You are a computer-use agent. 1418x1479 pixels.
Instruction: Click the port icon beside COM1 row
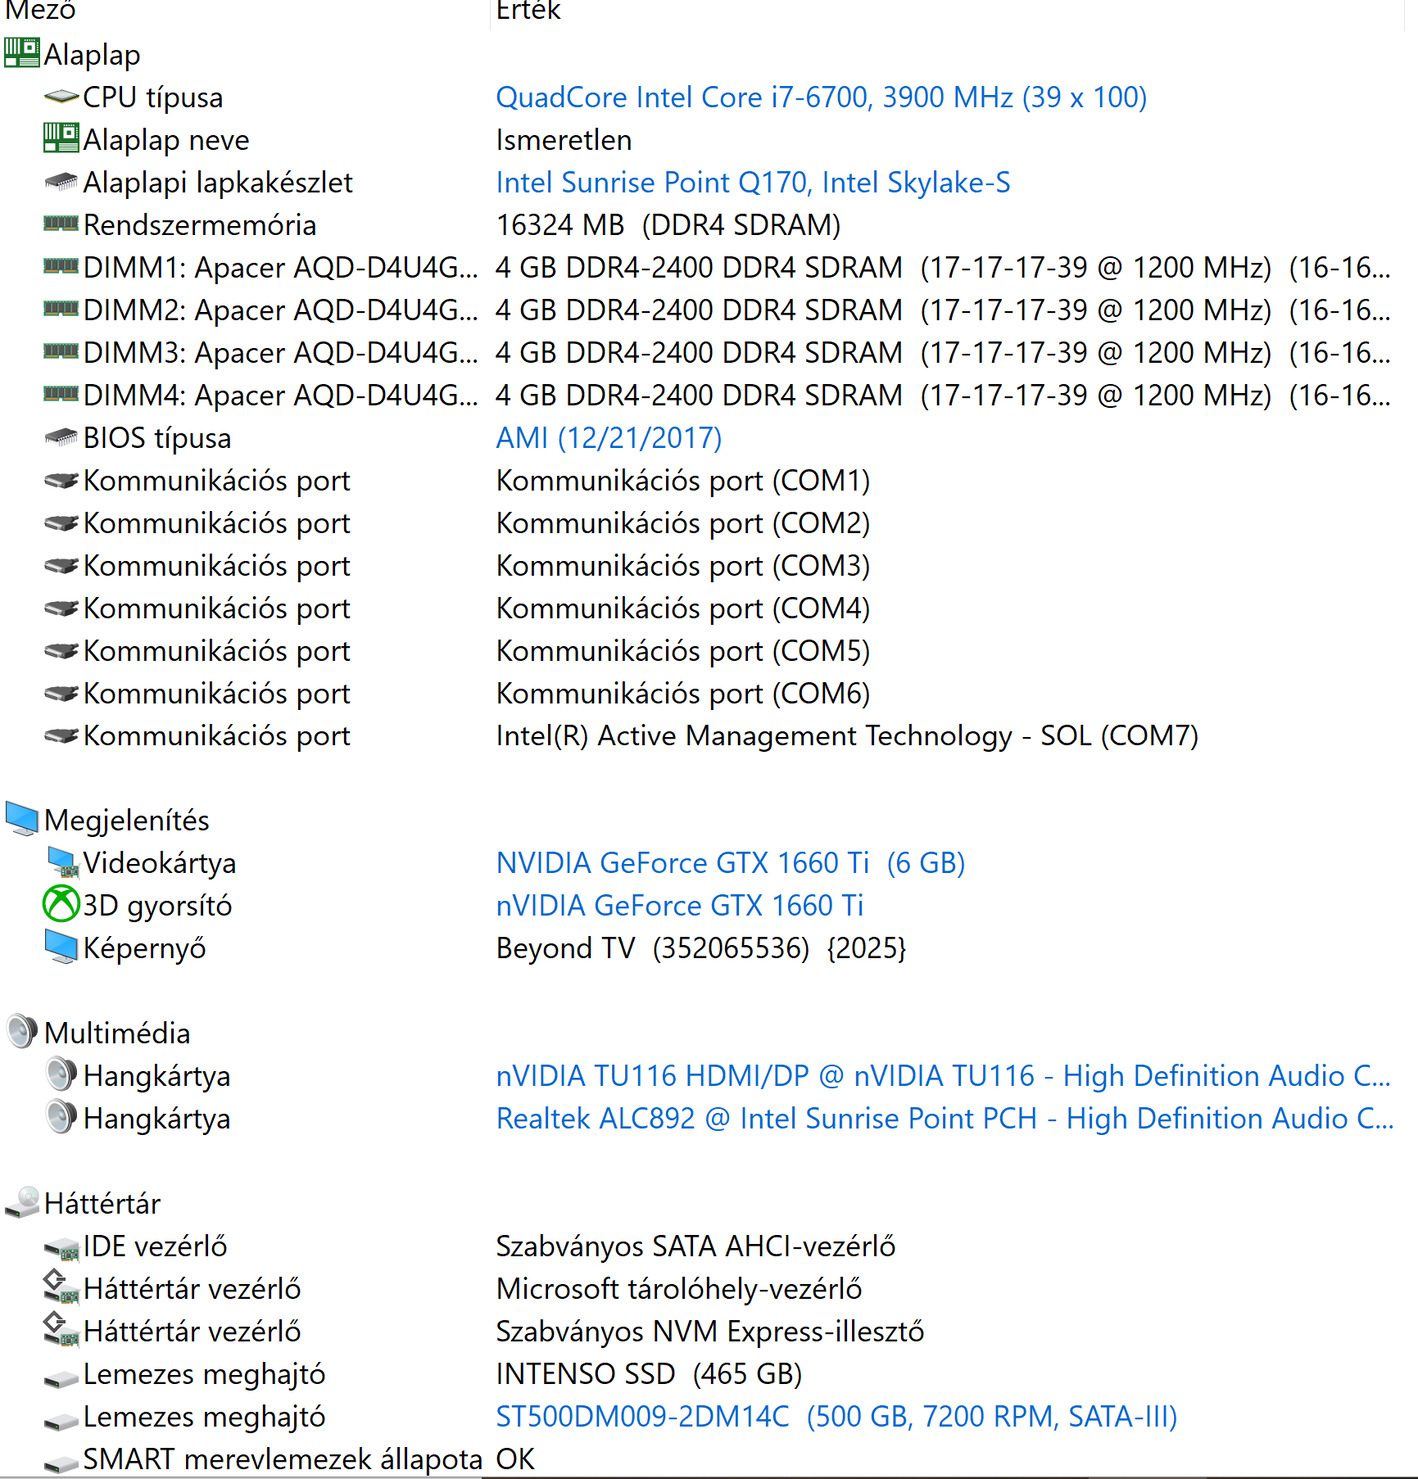pyautogui.click(x=61, y=480)
